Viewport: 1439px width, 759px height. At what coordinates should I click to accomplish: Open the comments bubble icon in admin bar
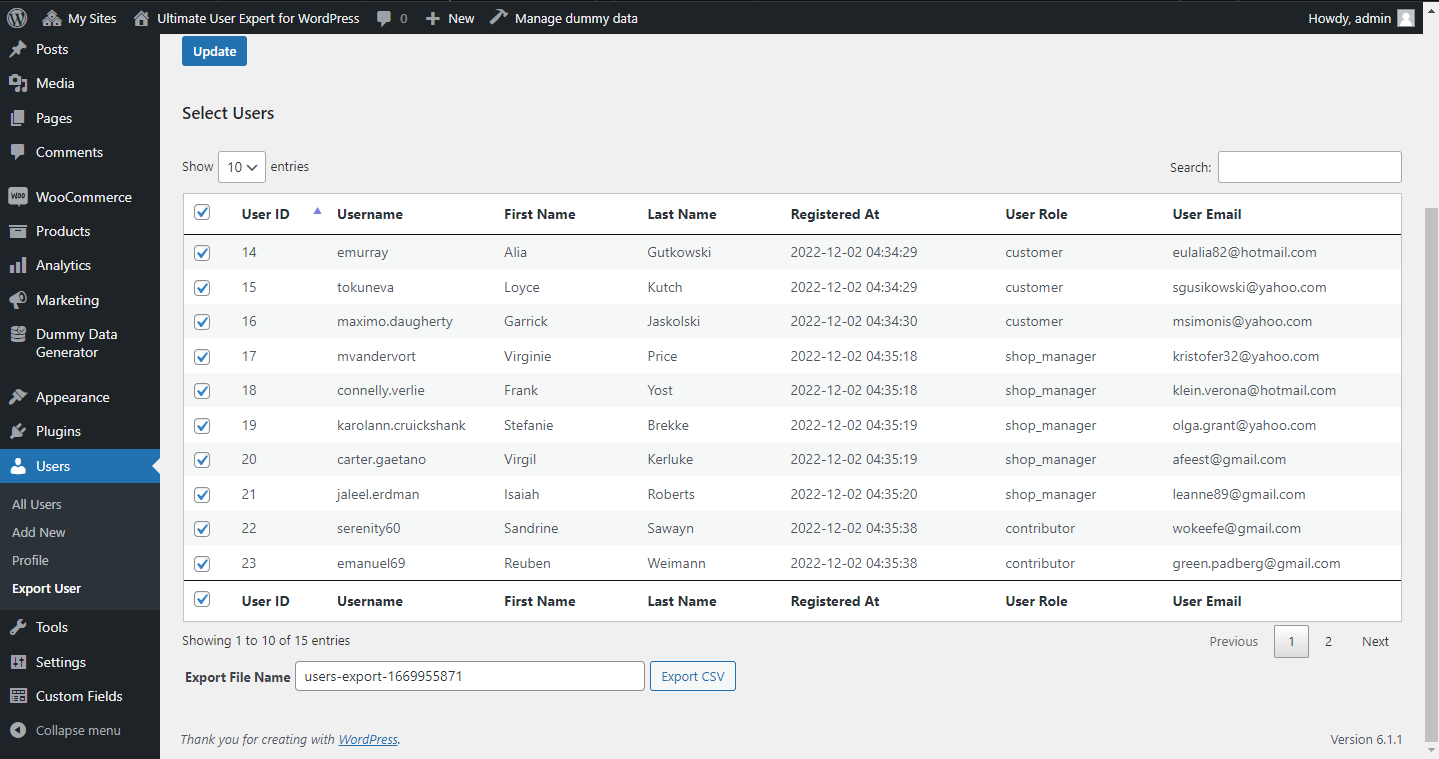[x=385, y=18]
